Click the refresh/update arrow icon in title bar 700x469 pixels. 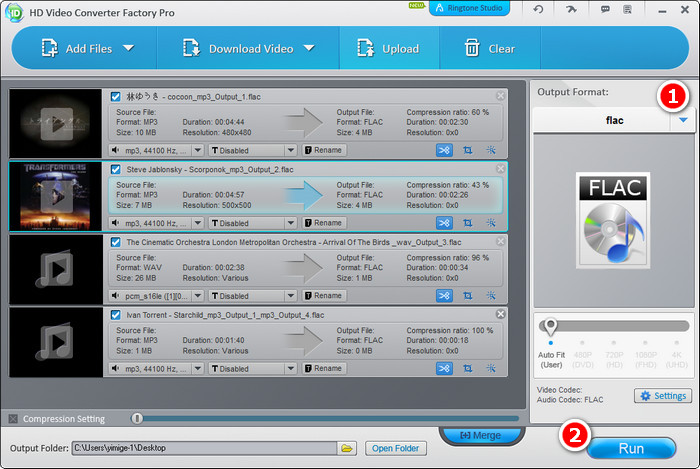coord(538,9)
